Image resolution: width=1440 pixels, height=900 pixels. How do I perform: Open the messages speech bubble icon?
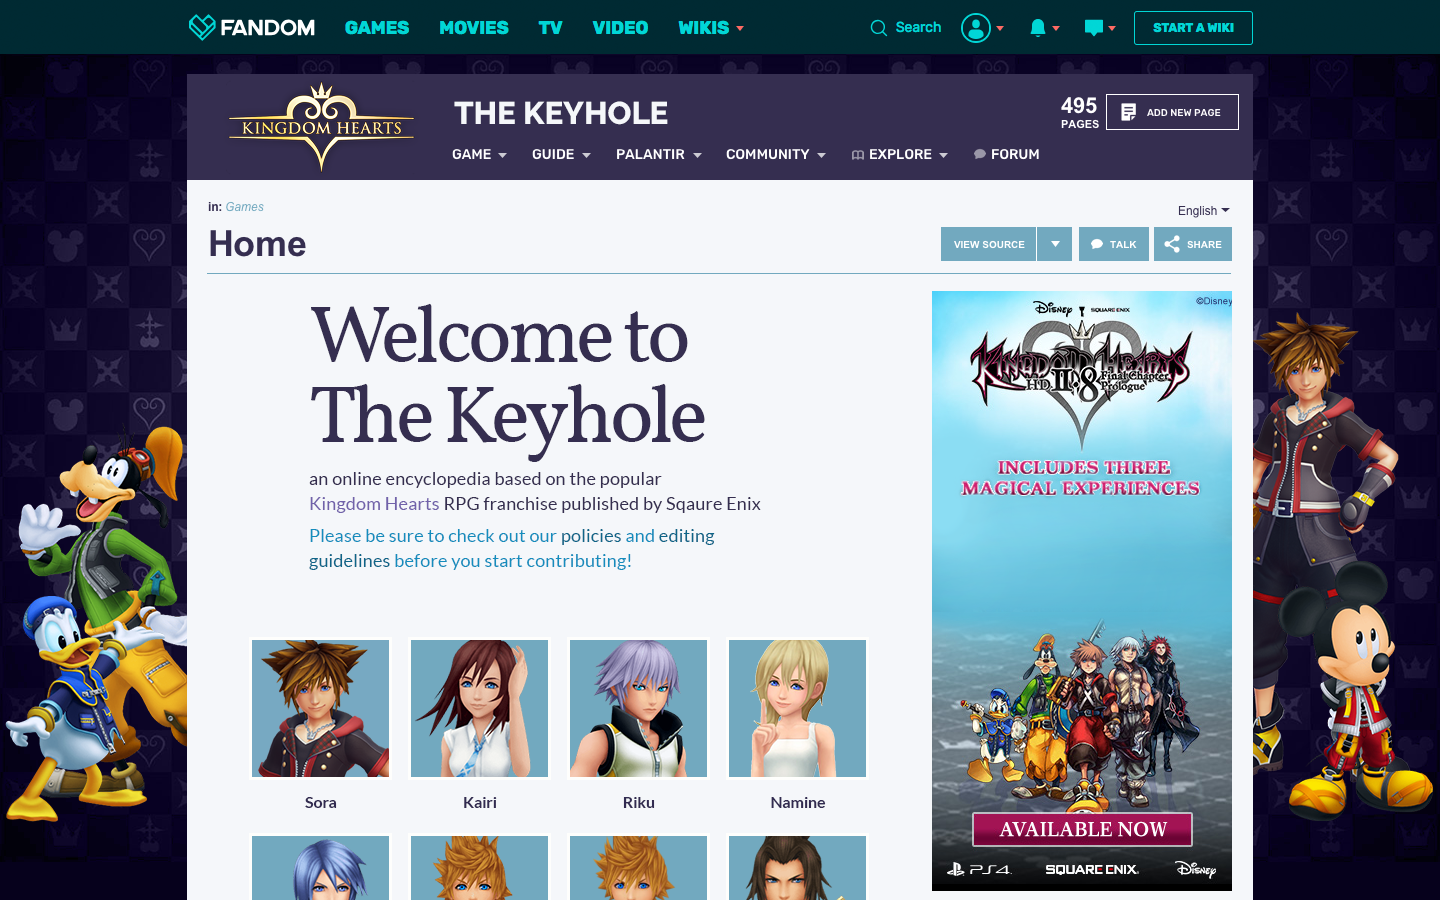[x=1094, y=28]
